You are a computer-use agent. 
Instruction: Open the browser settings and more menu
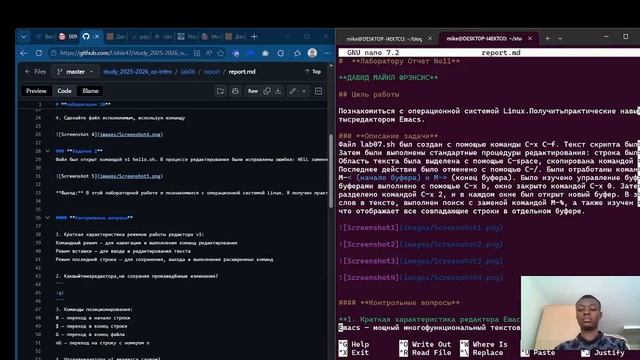tap(327, 53)
